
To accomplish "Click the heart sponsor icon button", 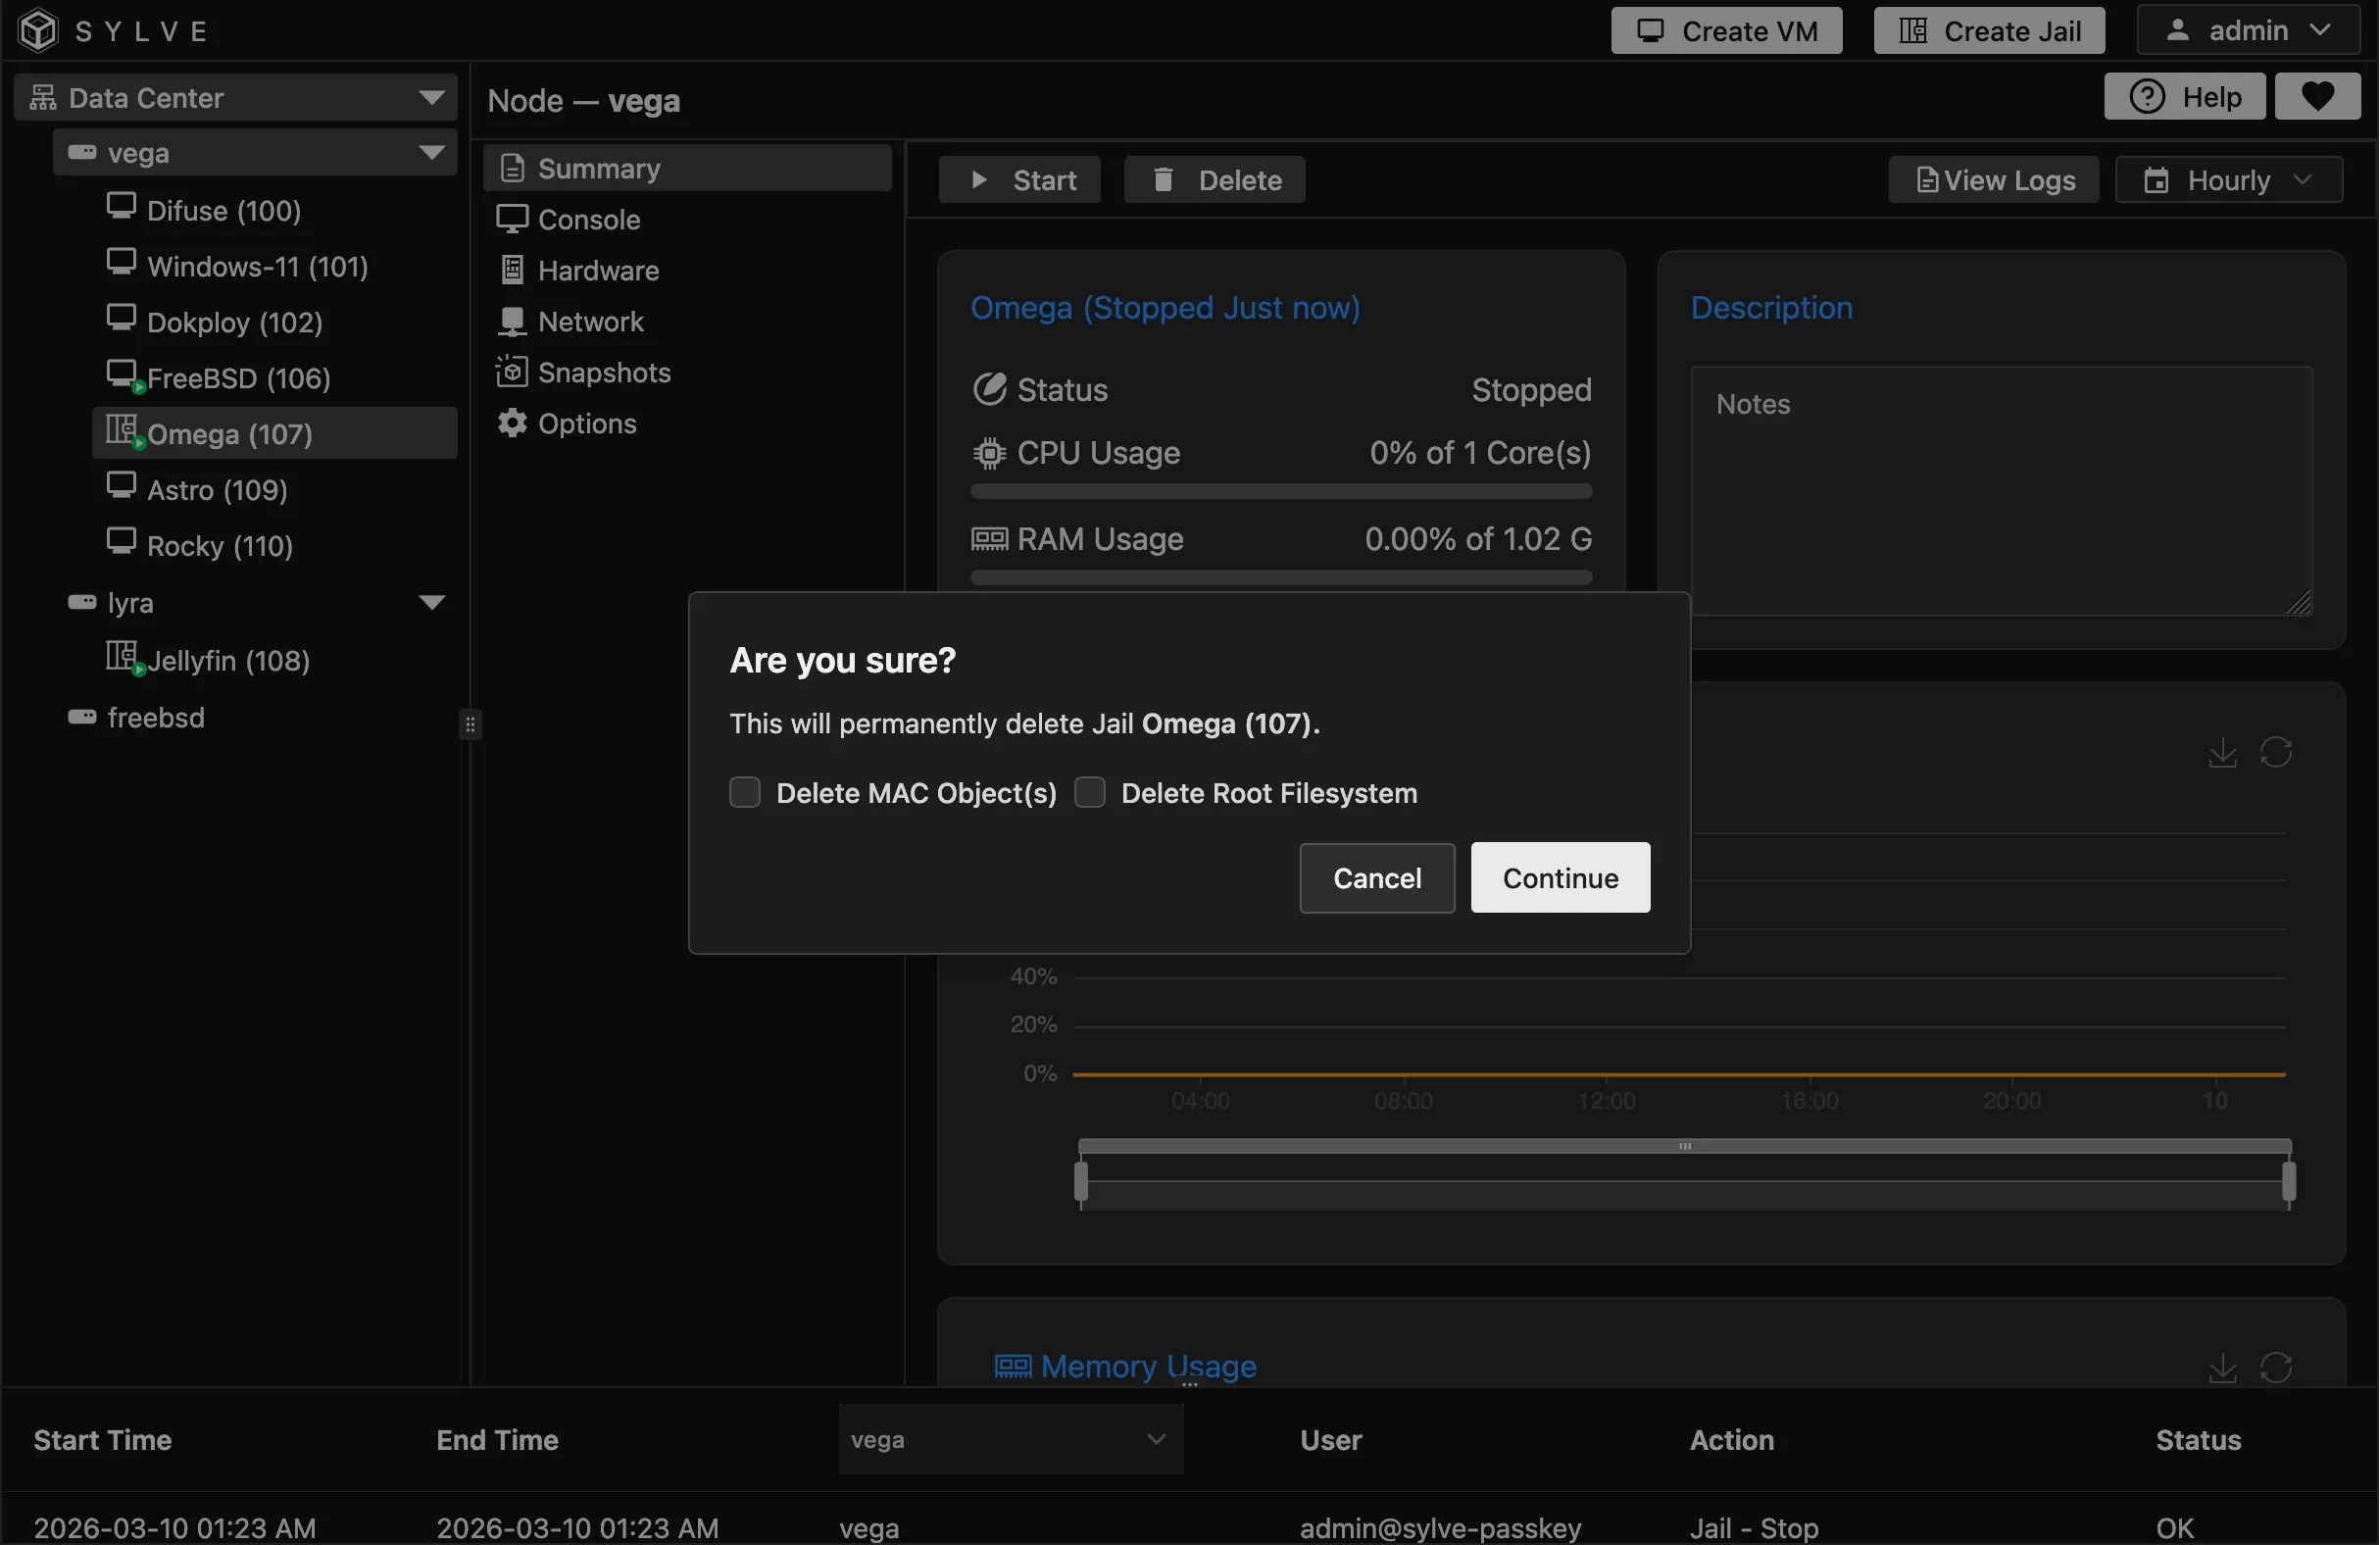I will tap(2317, 97).
